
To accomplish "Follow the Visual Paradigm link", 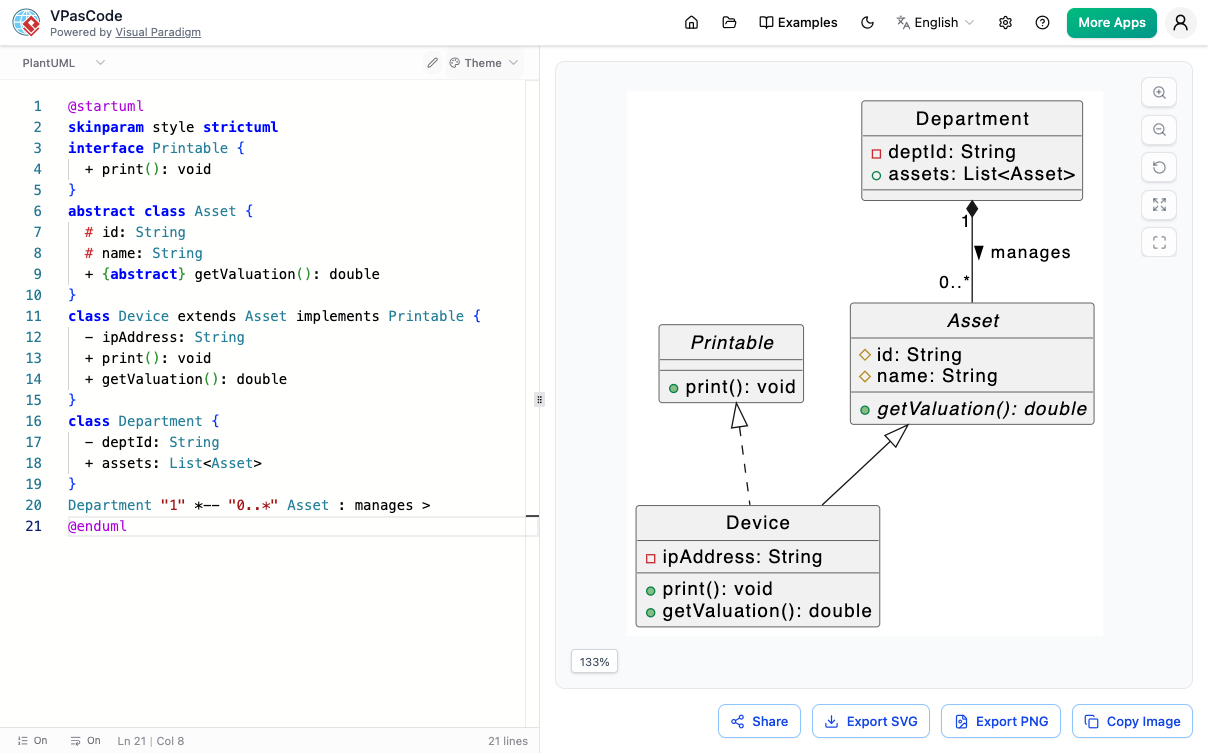I will point(158,32).
